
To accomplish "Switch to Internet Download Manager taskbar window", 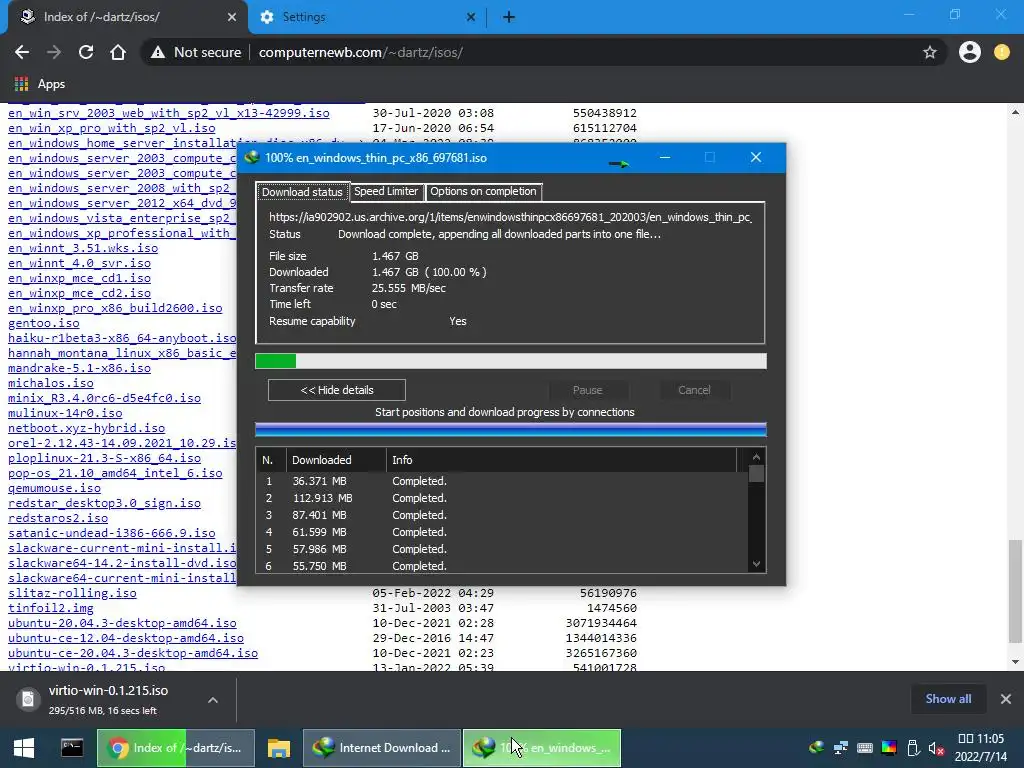I will tap(382, 748).
